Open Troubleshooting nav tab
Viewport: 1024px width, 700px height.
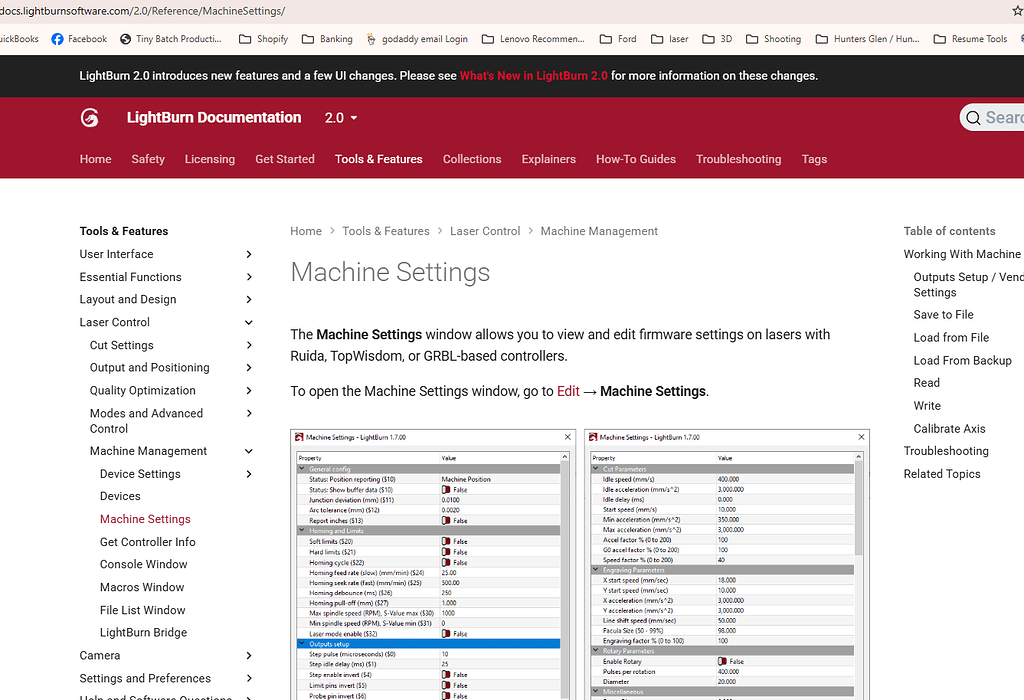pyautogui.click(x=739, y=159)
